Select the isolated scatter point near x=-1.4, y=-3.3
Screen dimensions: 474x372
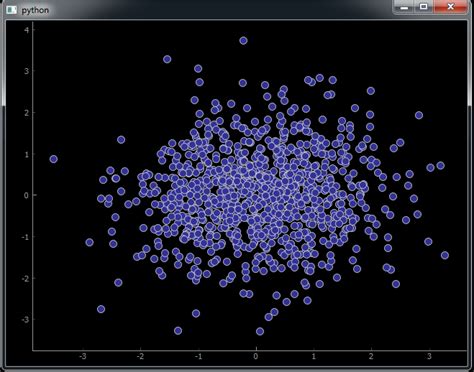pyautogui.click(x=178, y=331)
